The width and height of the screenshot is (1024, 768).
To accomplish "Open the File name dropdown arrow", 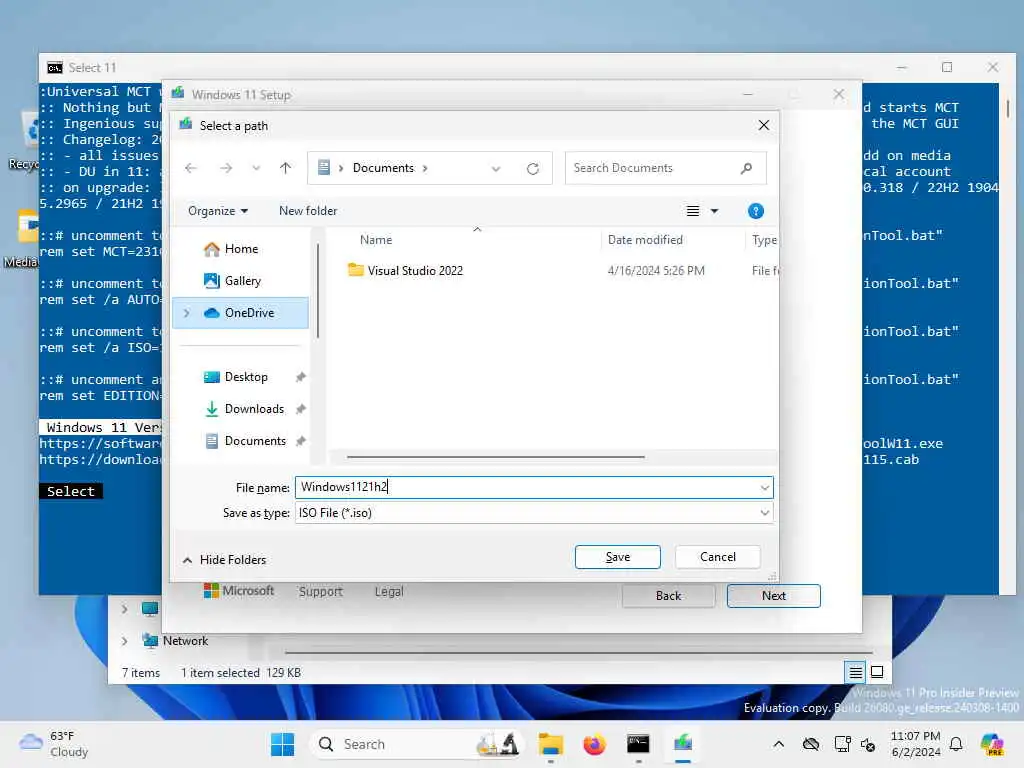I will [765, 488].
